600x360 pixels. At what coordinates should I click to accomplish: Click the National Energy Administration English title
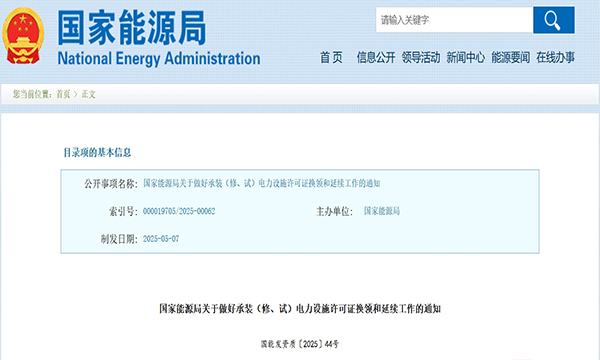coord(159,59)
